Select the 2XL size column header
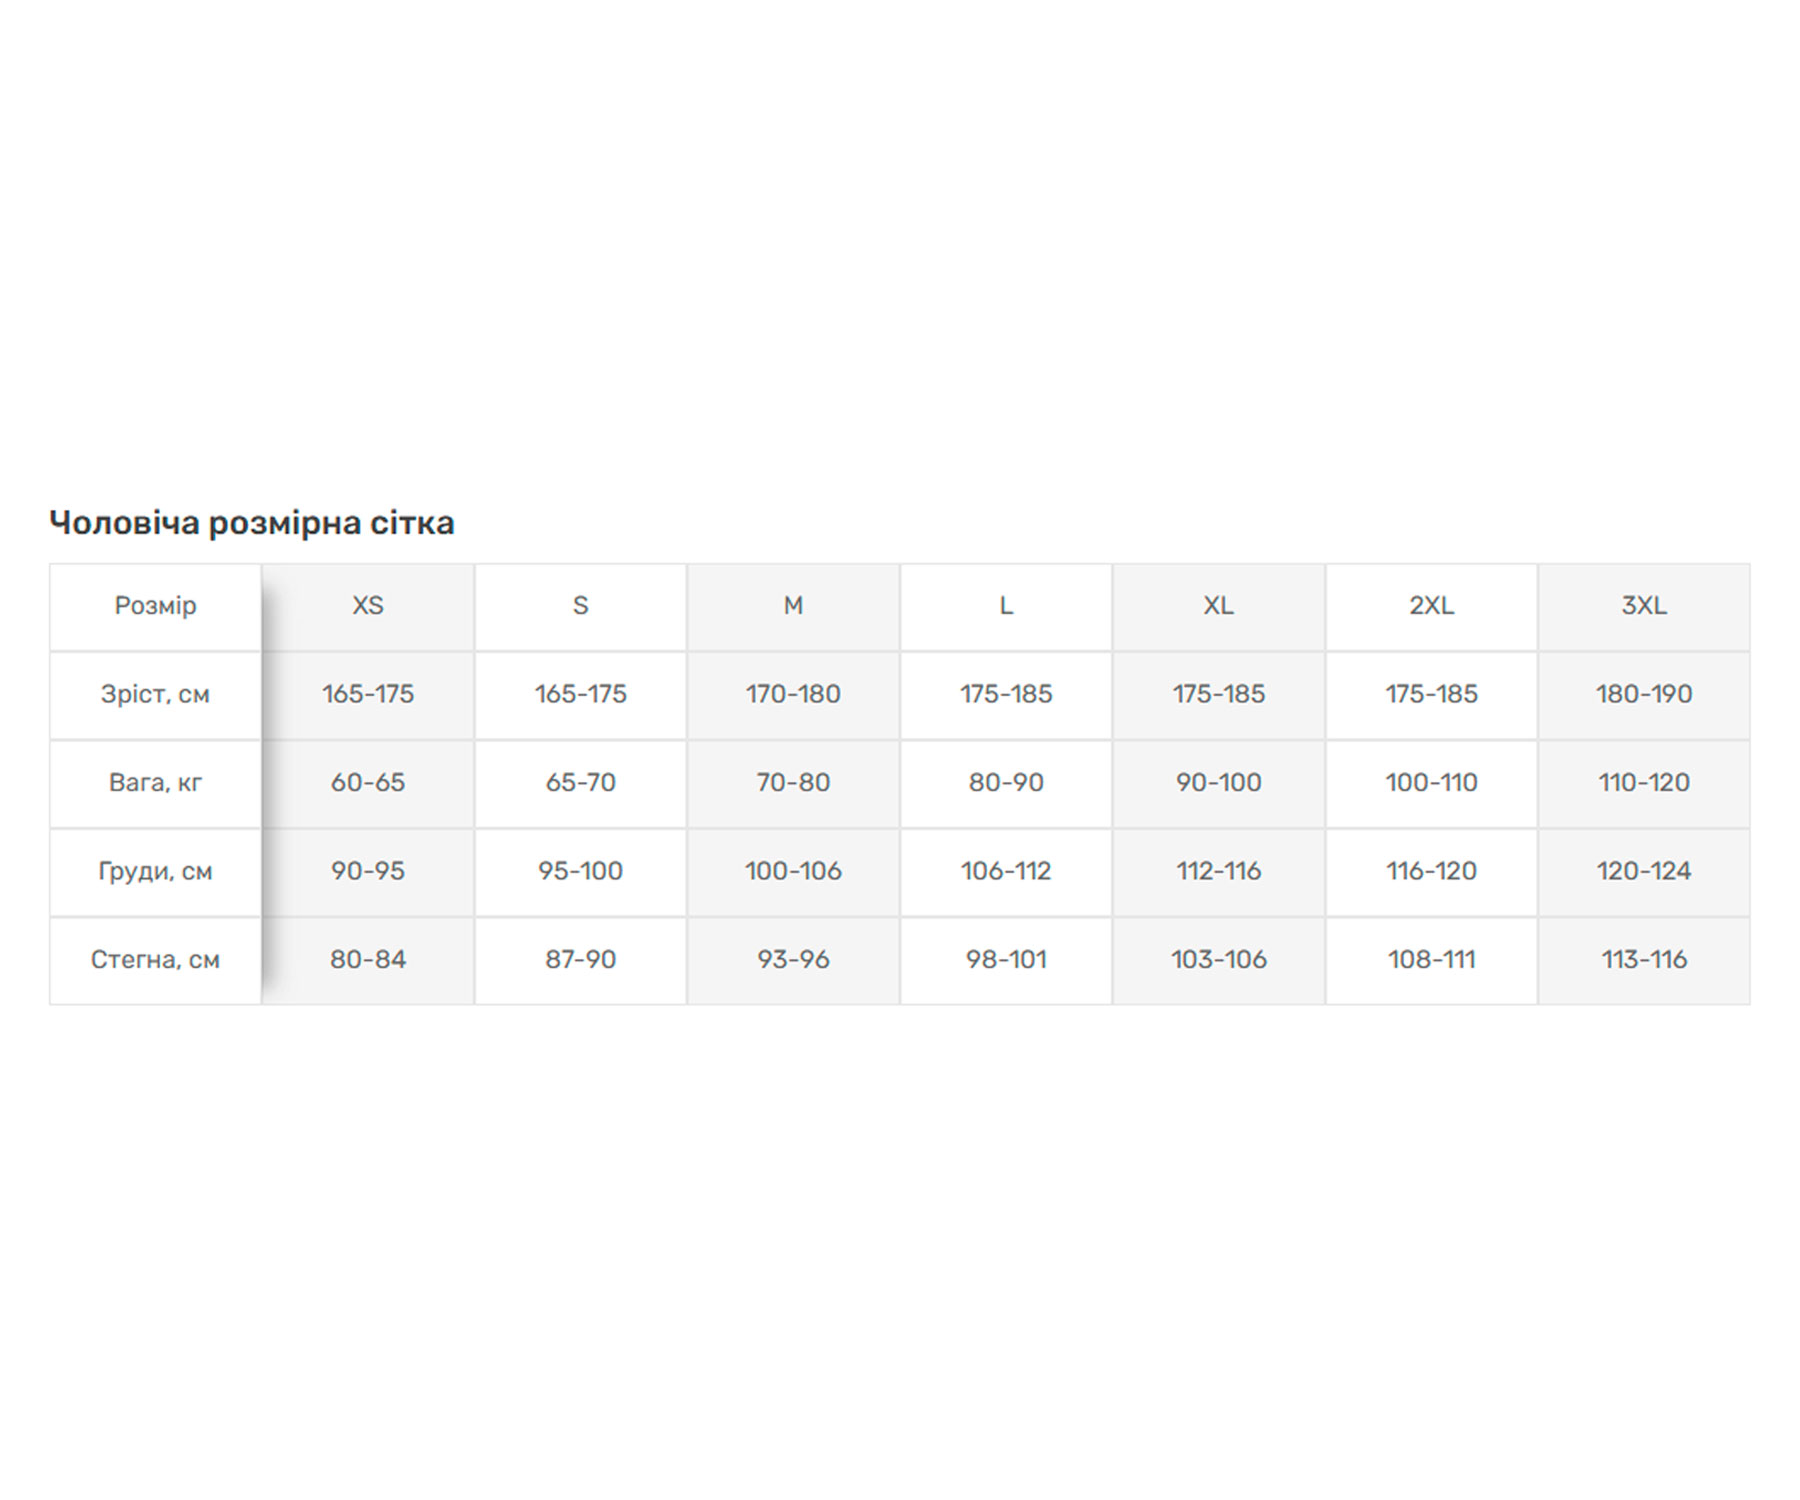Screen dimensions: 1800x1500 [1431, 606]
